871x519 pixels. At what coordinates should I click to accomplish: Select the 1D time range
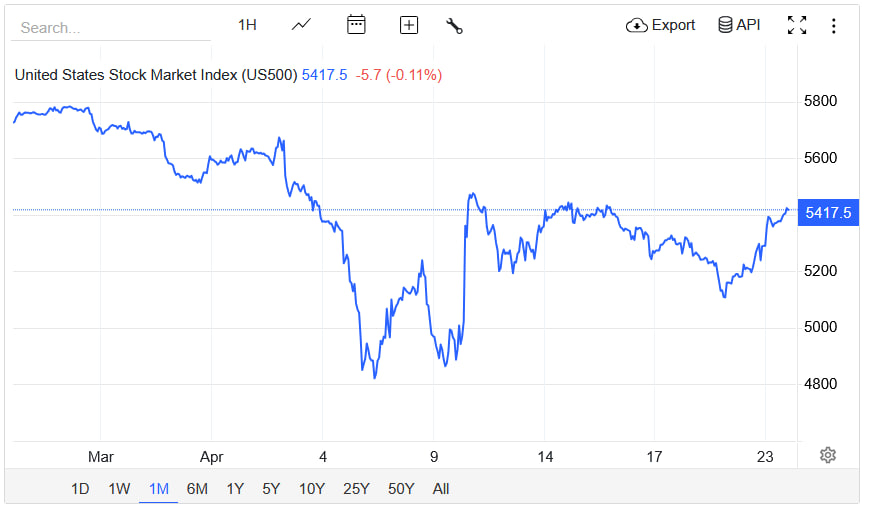tap(80, 489)
